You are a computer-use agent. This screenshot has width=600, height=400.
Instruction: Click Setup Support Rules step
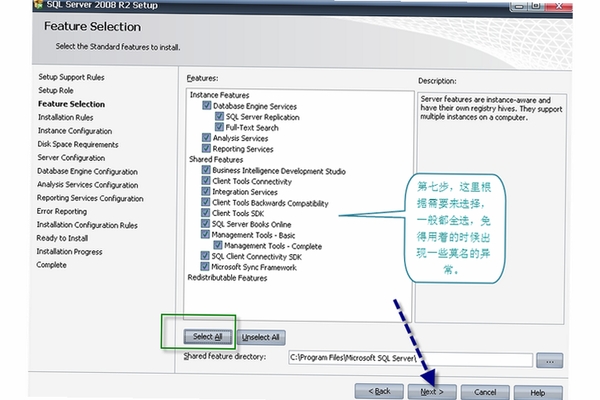pyautogui.click(x=72, y=77)
